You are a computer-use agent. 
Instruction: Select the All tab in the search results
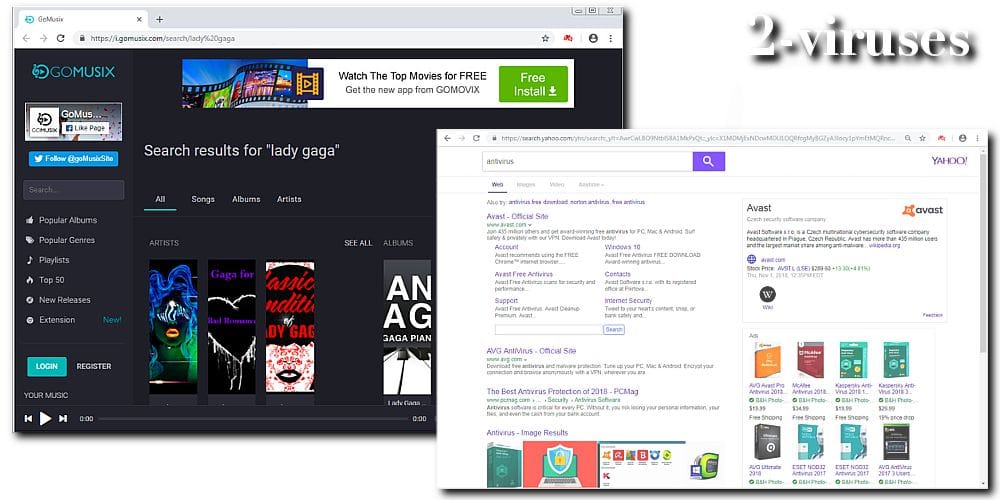pyautogui.click(x=160, y=199)
